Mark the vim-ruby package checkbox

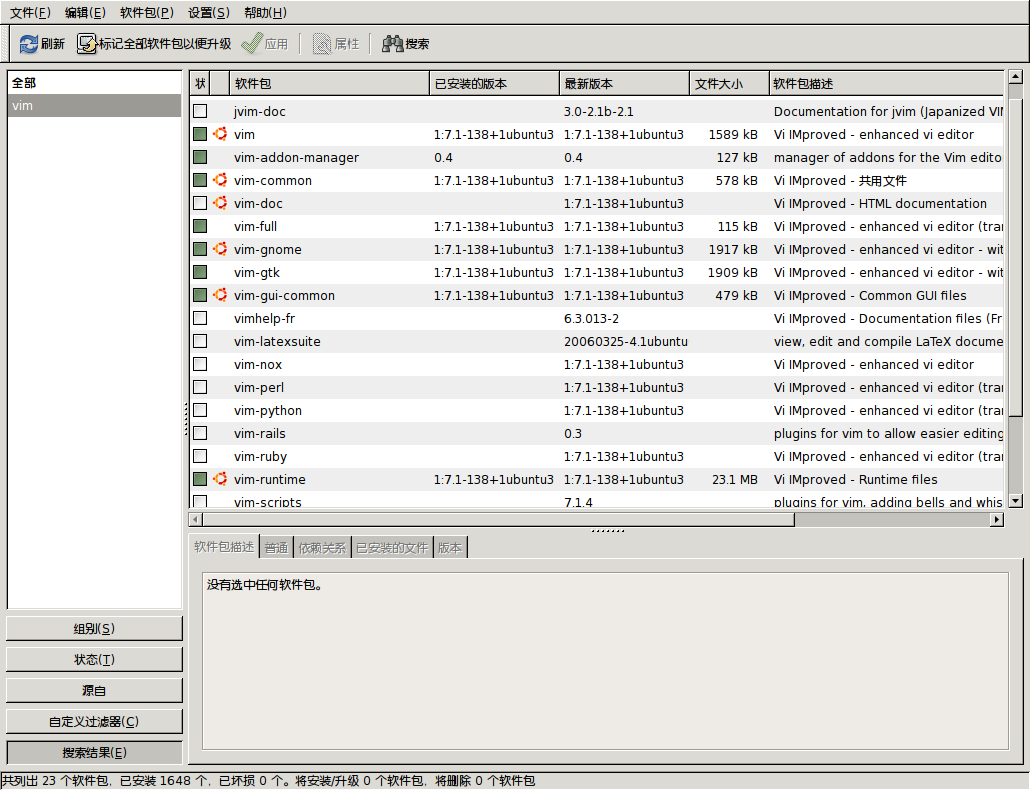pyautogui.click(x=200, y=456)
